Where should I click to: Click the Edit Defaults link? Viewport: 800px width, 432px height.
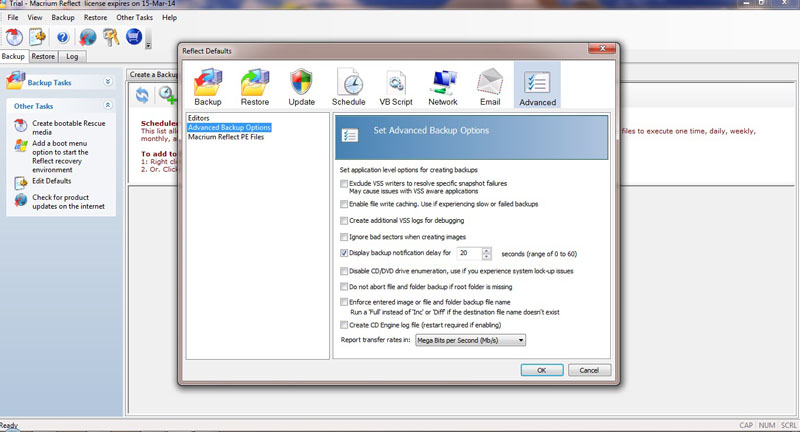[52, 181]
